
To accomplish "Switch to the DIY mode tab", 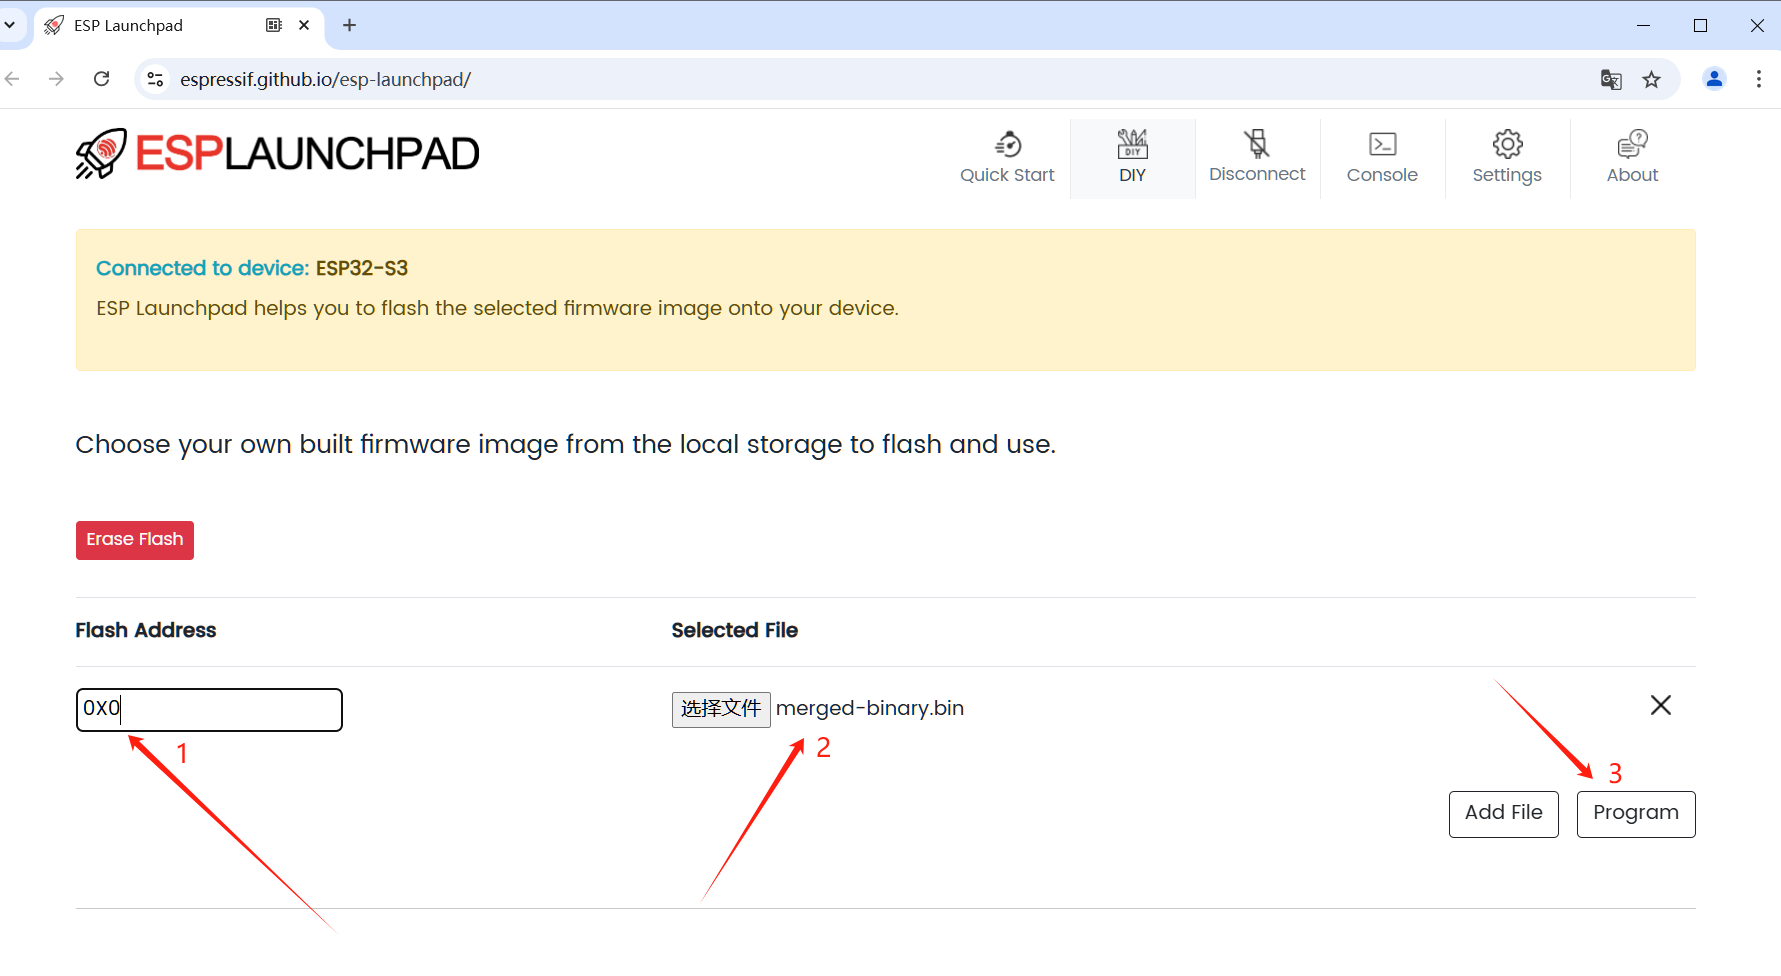I will tap(1132, 158).
